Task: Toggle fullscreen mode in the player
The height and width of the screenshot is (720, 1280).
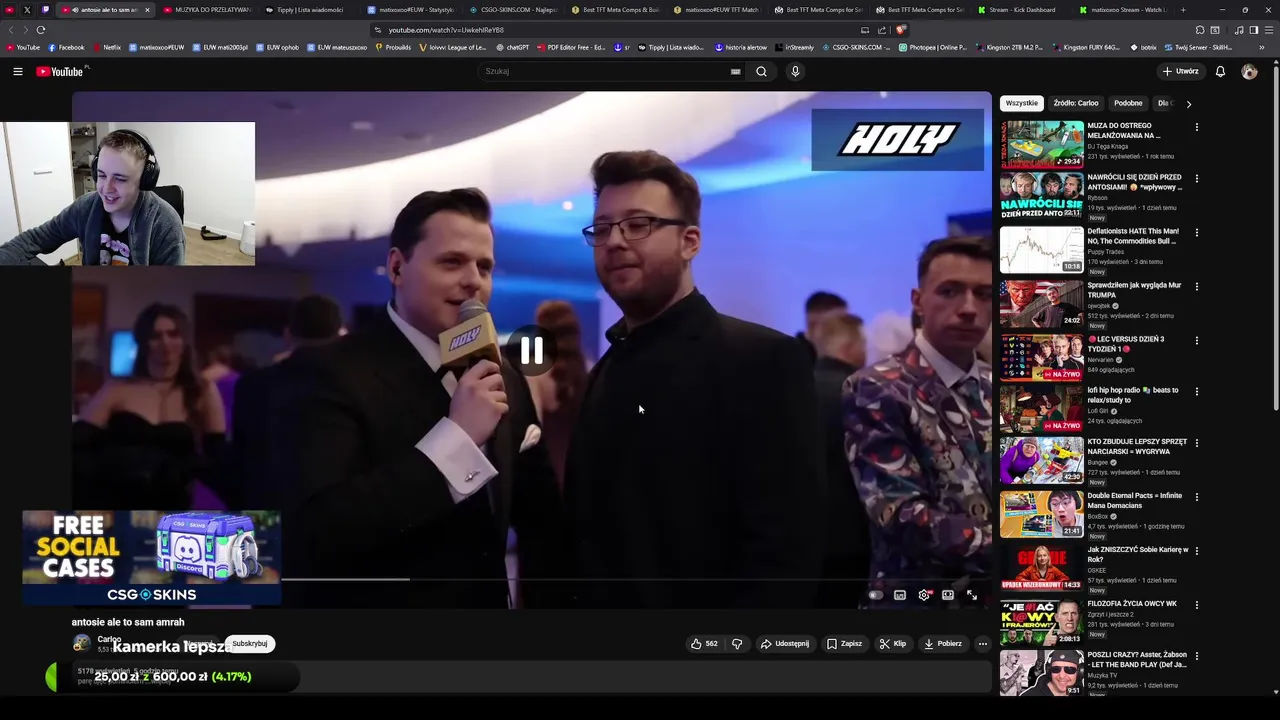Action: [x=972, y=595]
